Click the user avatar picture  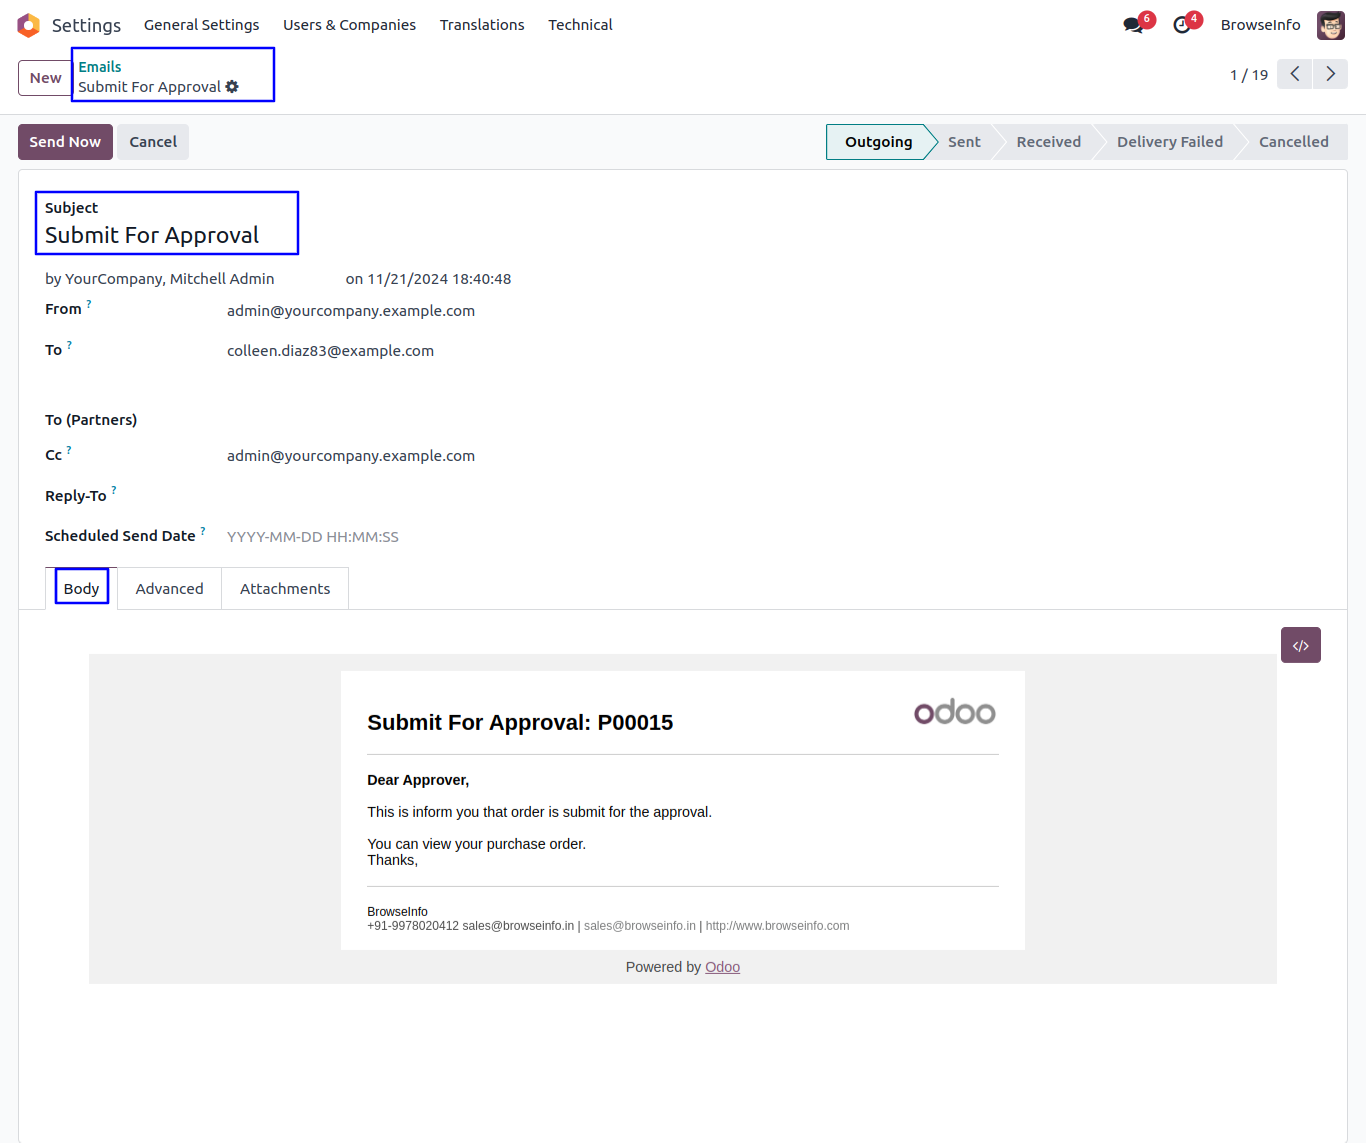point(1330,25)
